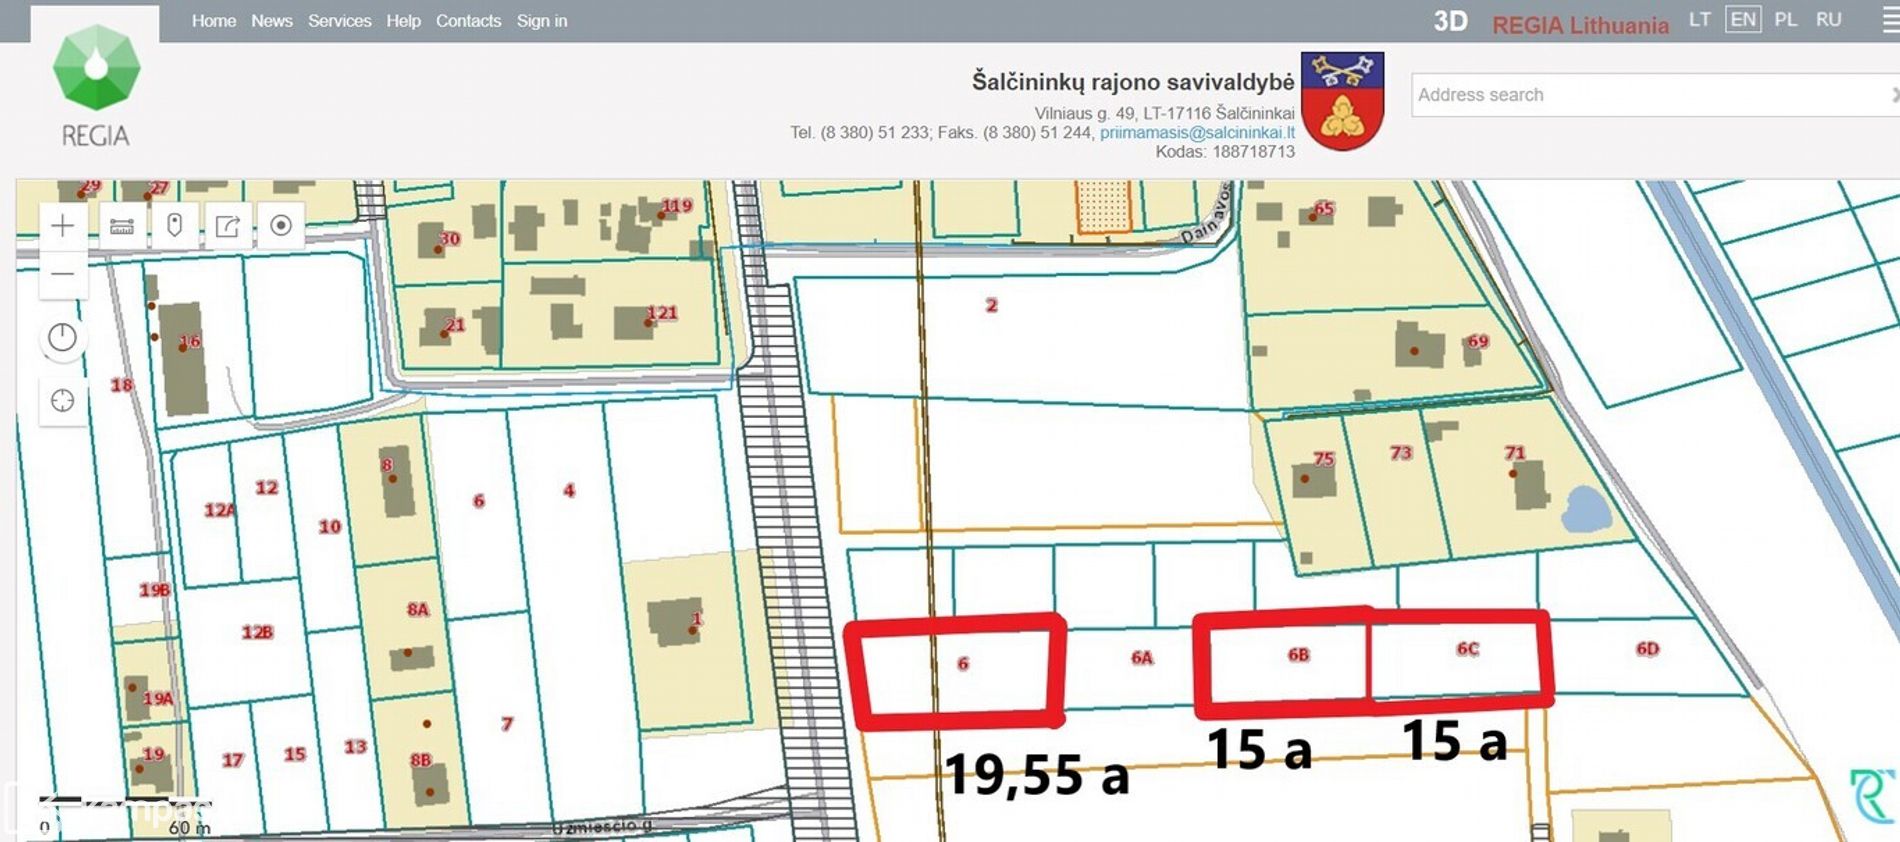Click parcel label 12A on map
Screen dimensions: 1900x842
220,510
